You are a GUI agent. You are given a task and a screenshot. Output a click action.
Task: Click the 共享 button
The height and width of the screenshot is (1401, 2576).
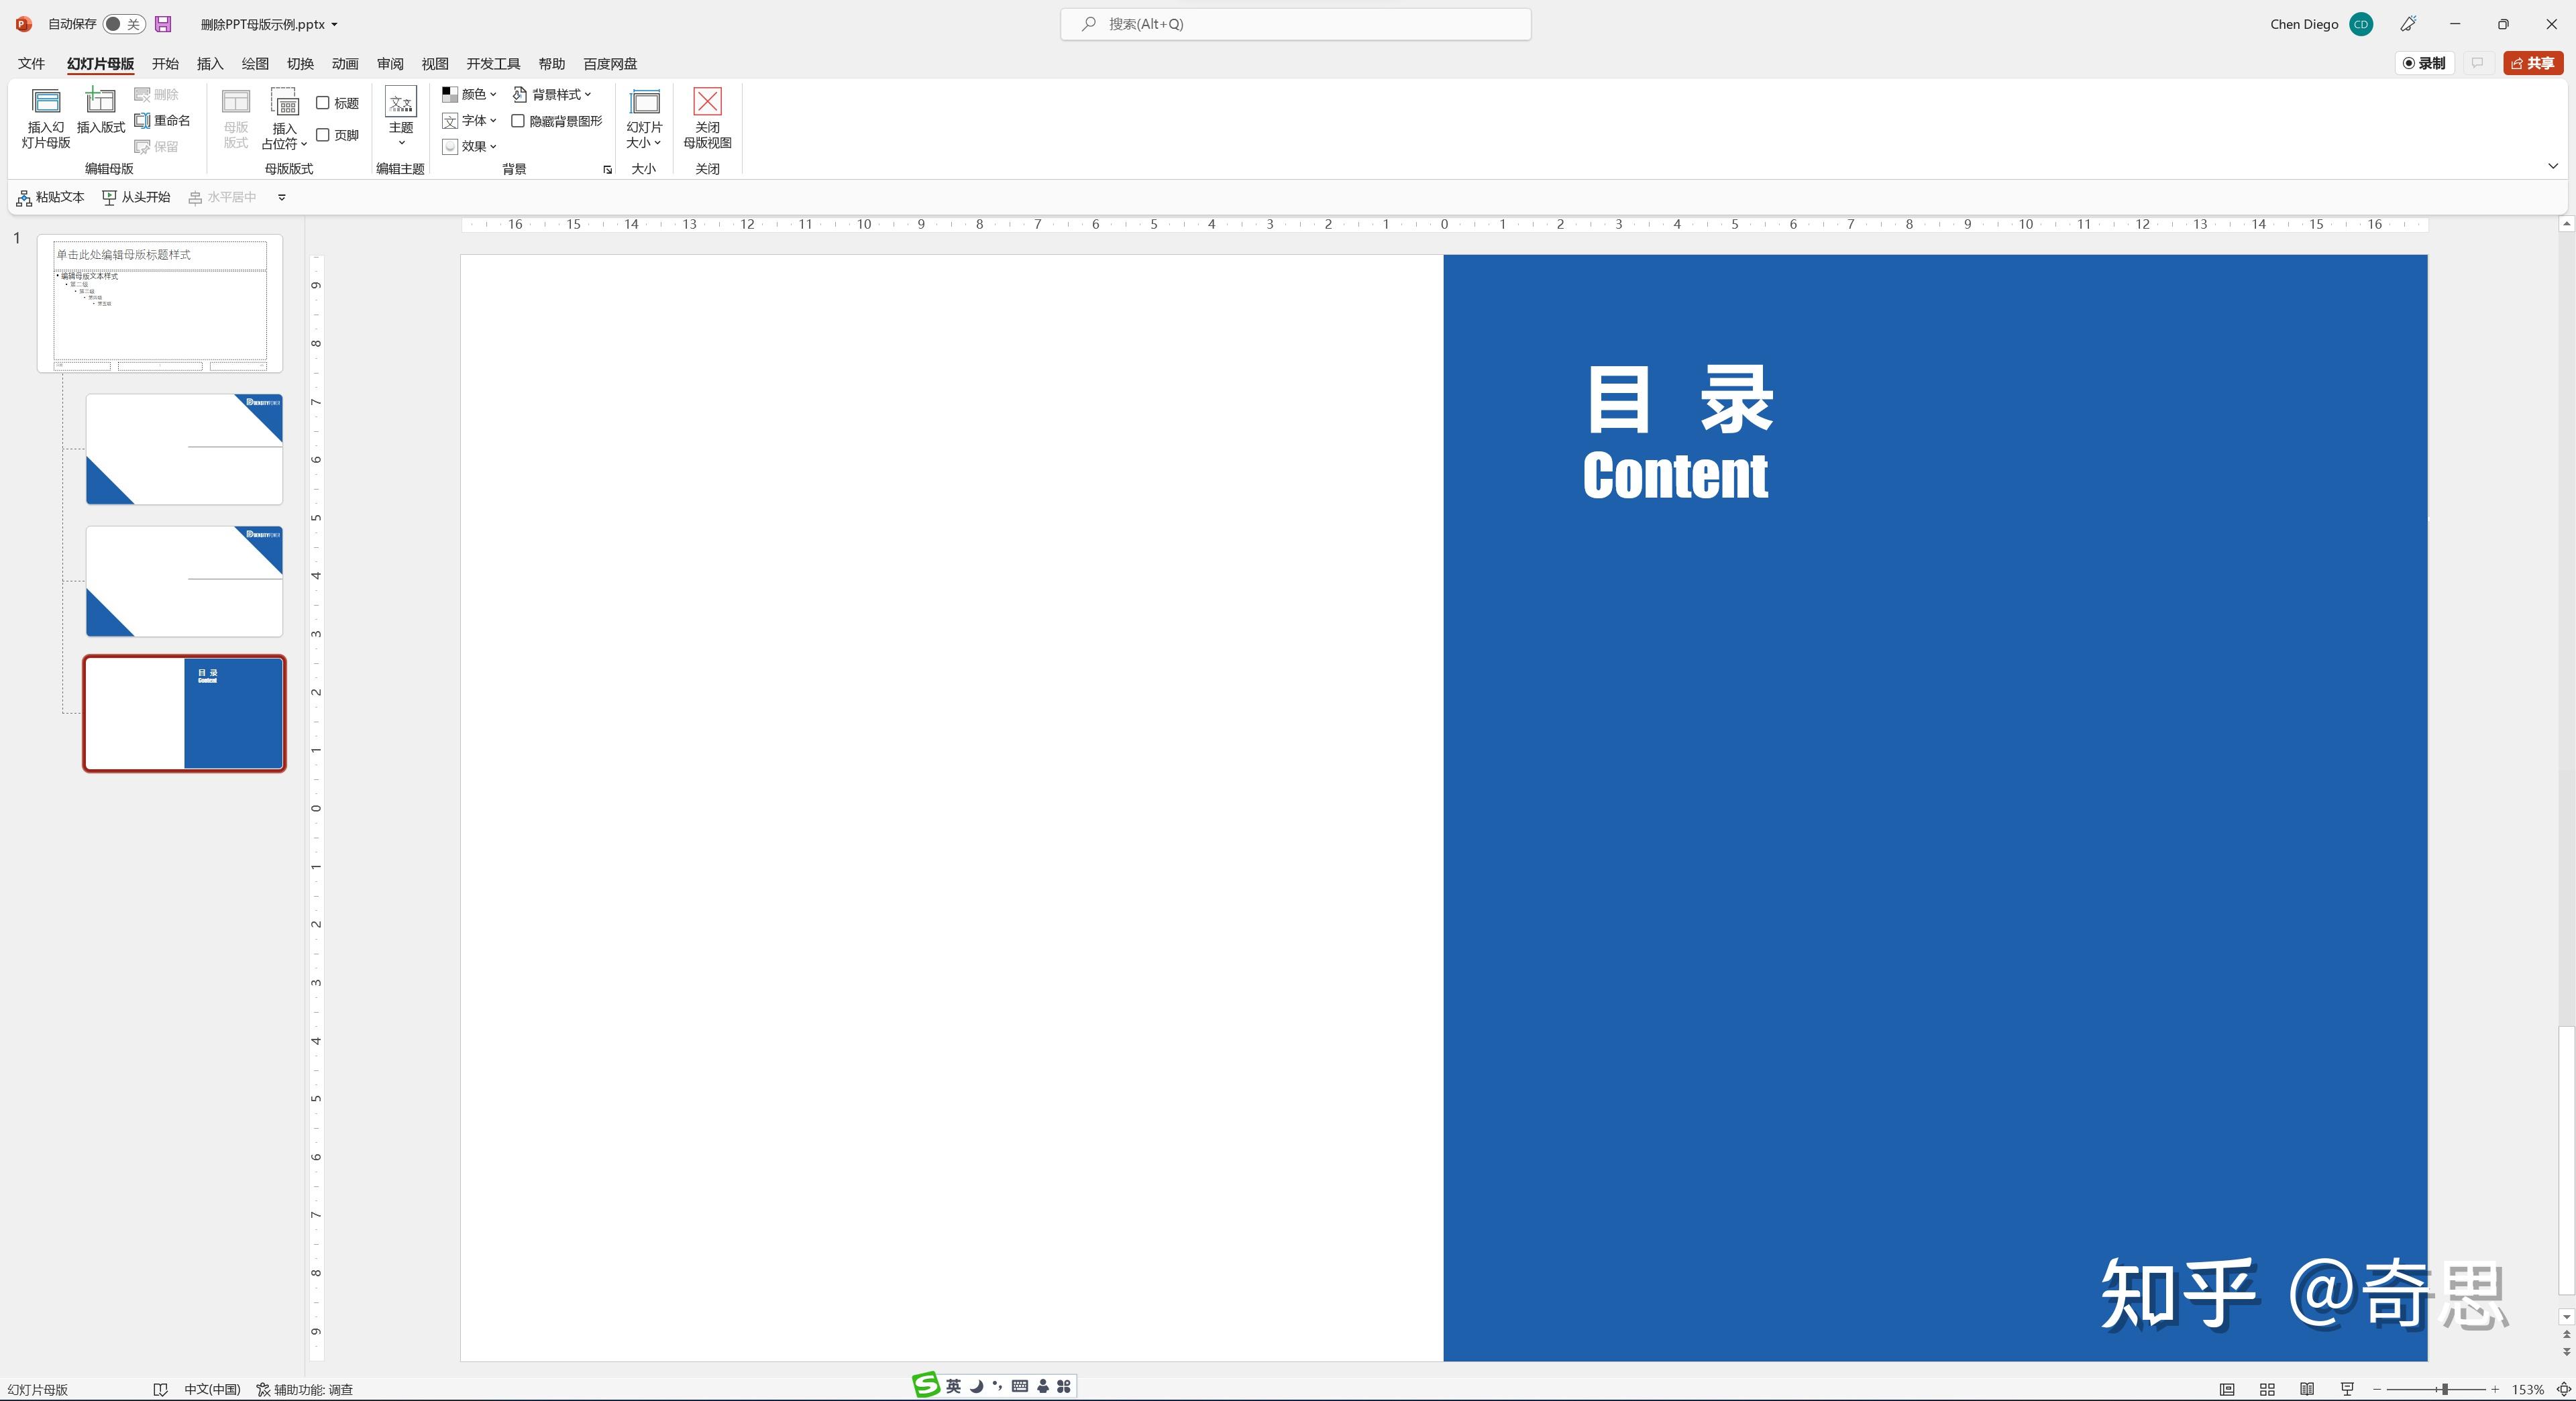[2532, 63]
